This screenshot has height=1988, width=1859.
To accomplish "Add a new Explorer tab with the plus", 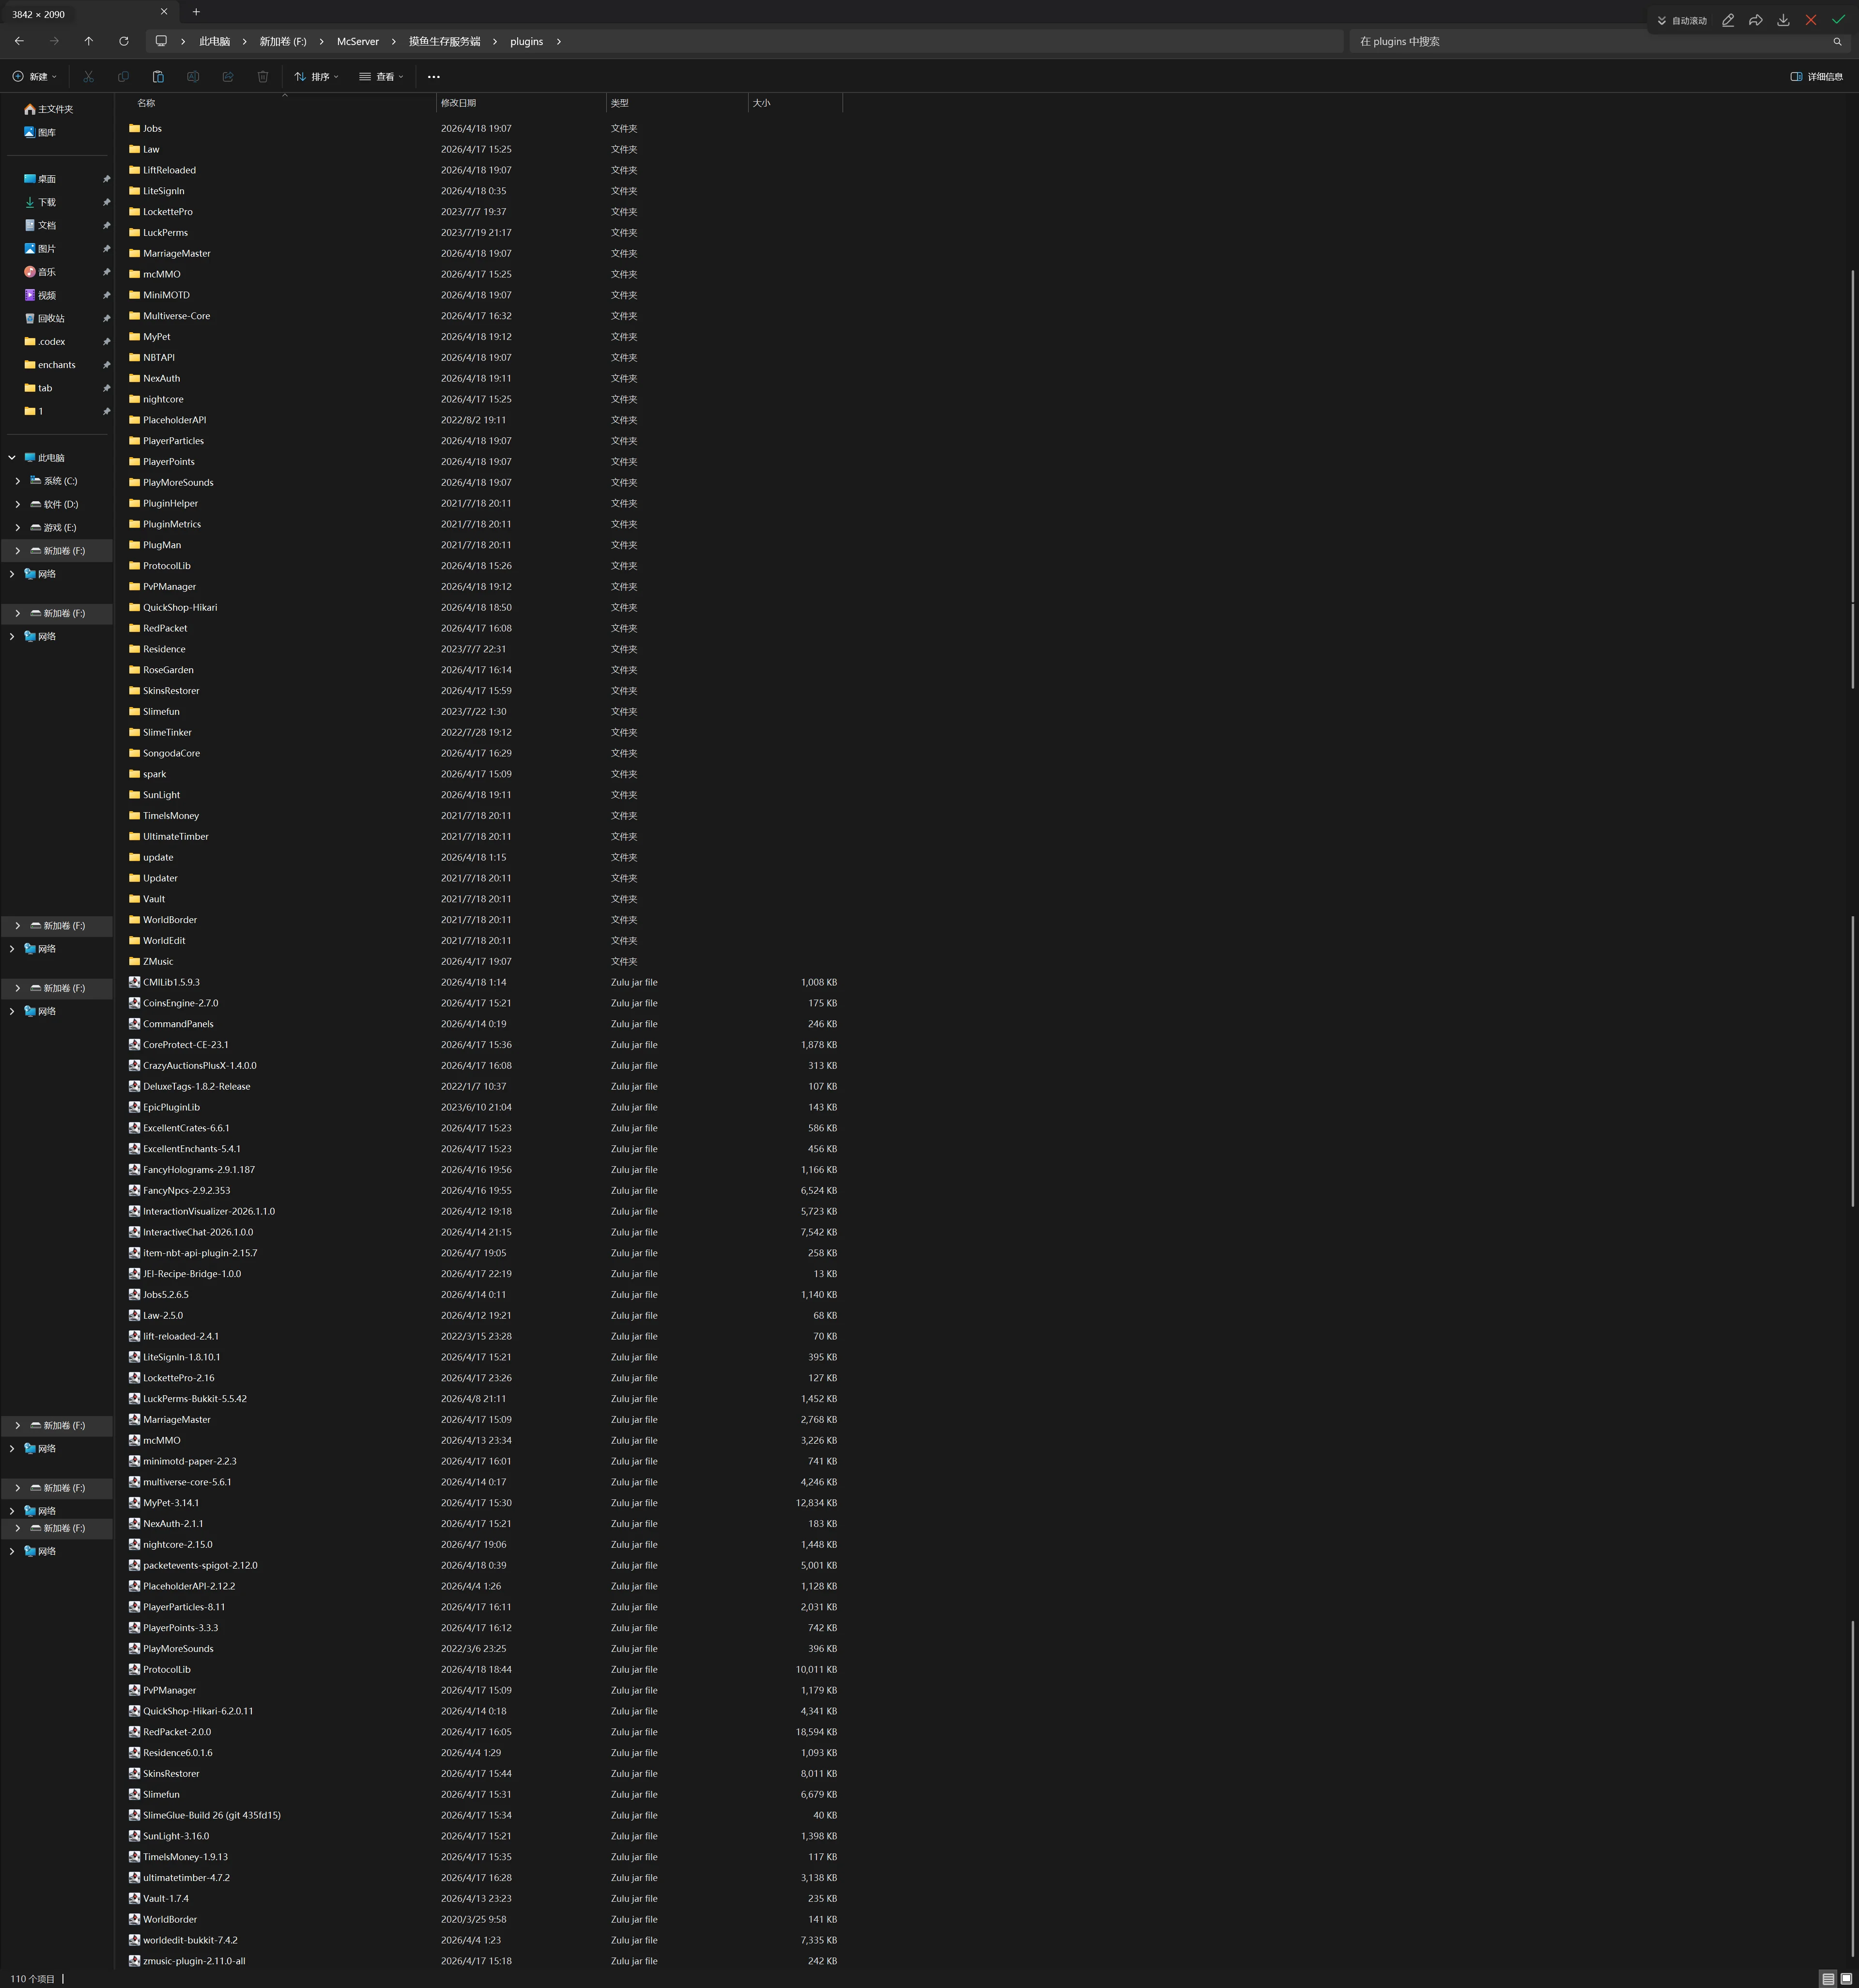I will tap(196, 12).
